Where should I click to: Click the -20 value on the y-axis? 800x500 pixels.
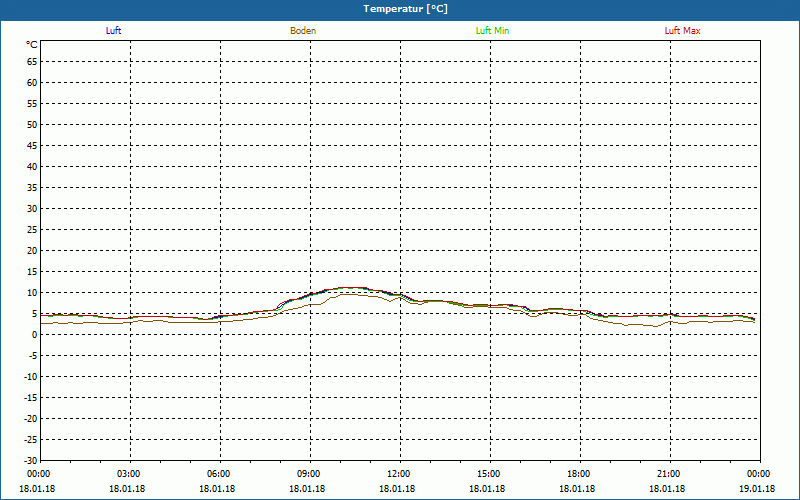tap(31, 419)
